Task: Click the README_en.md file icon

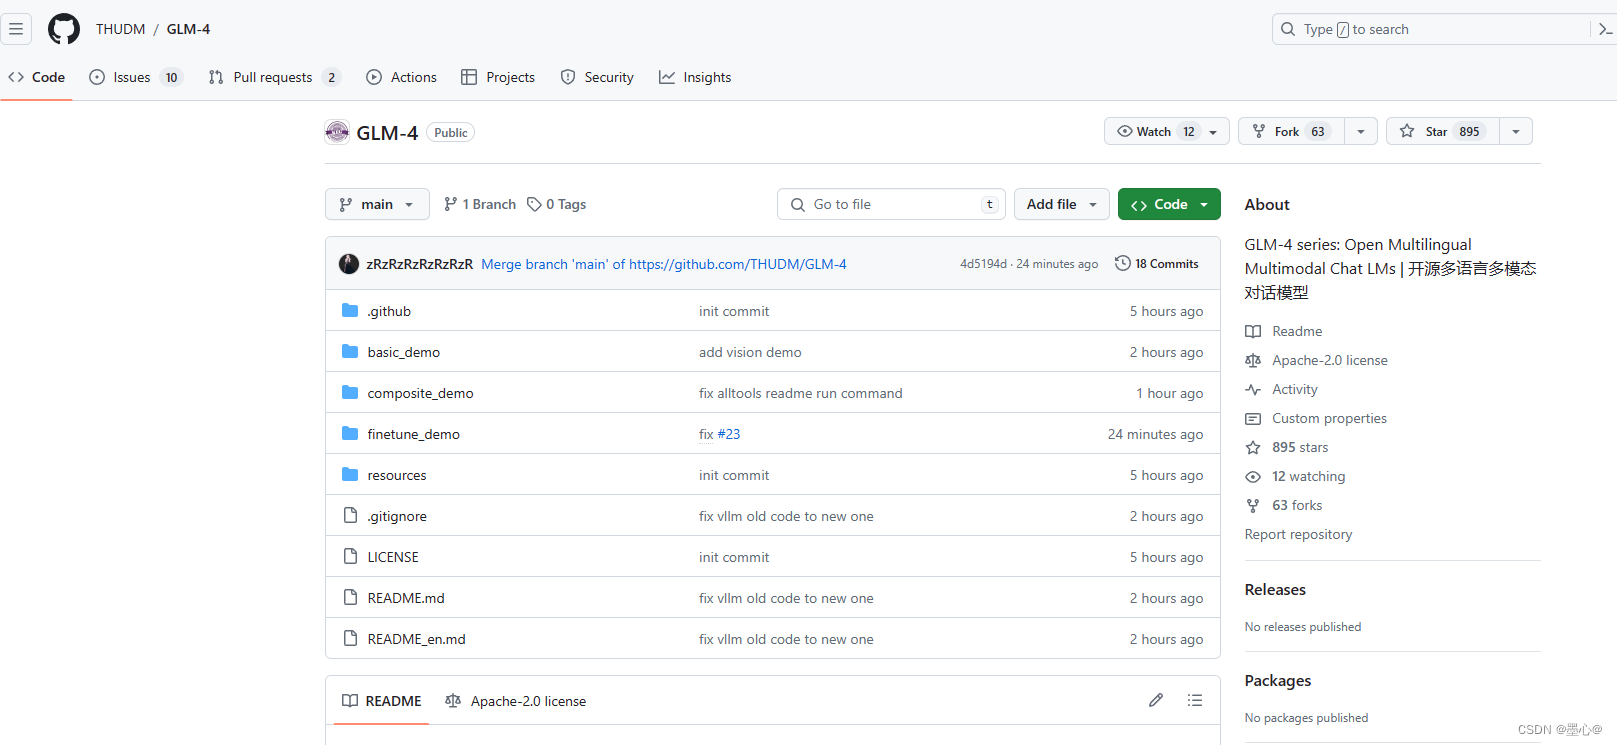Action: pos(350,639)
